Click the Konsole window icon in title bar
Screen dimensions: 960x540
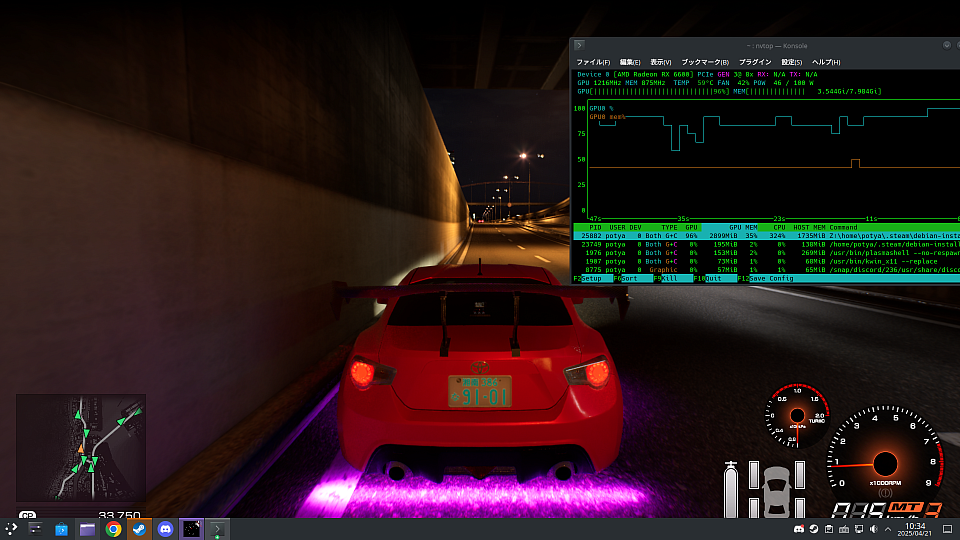579,45
